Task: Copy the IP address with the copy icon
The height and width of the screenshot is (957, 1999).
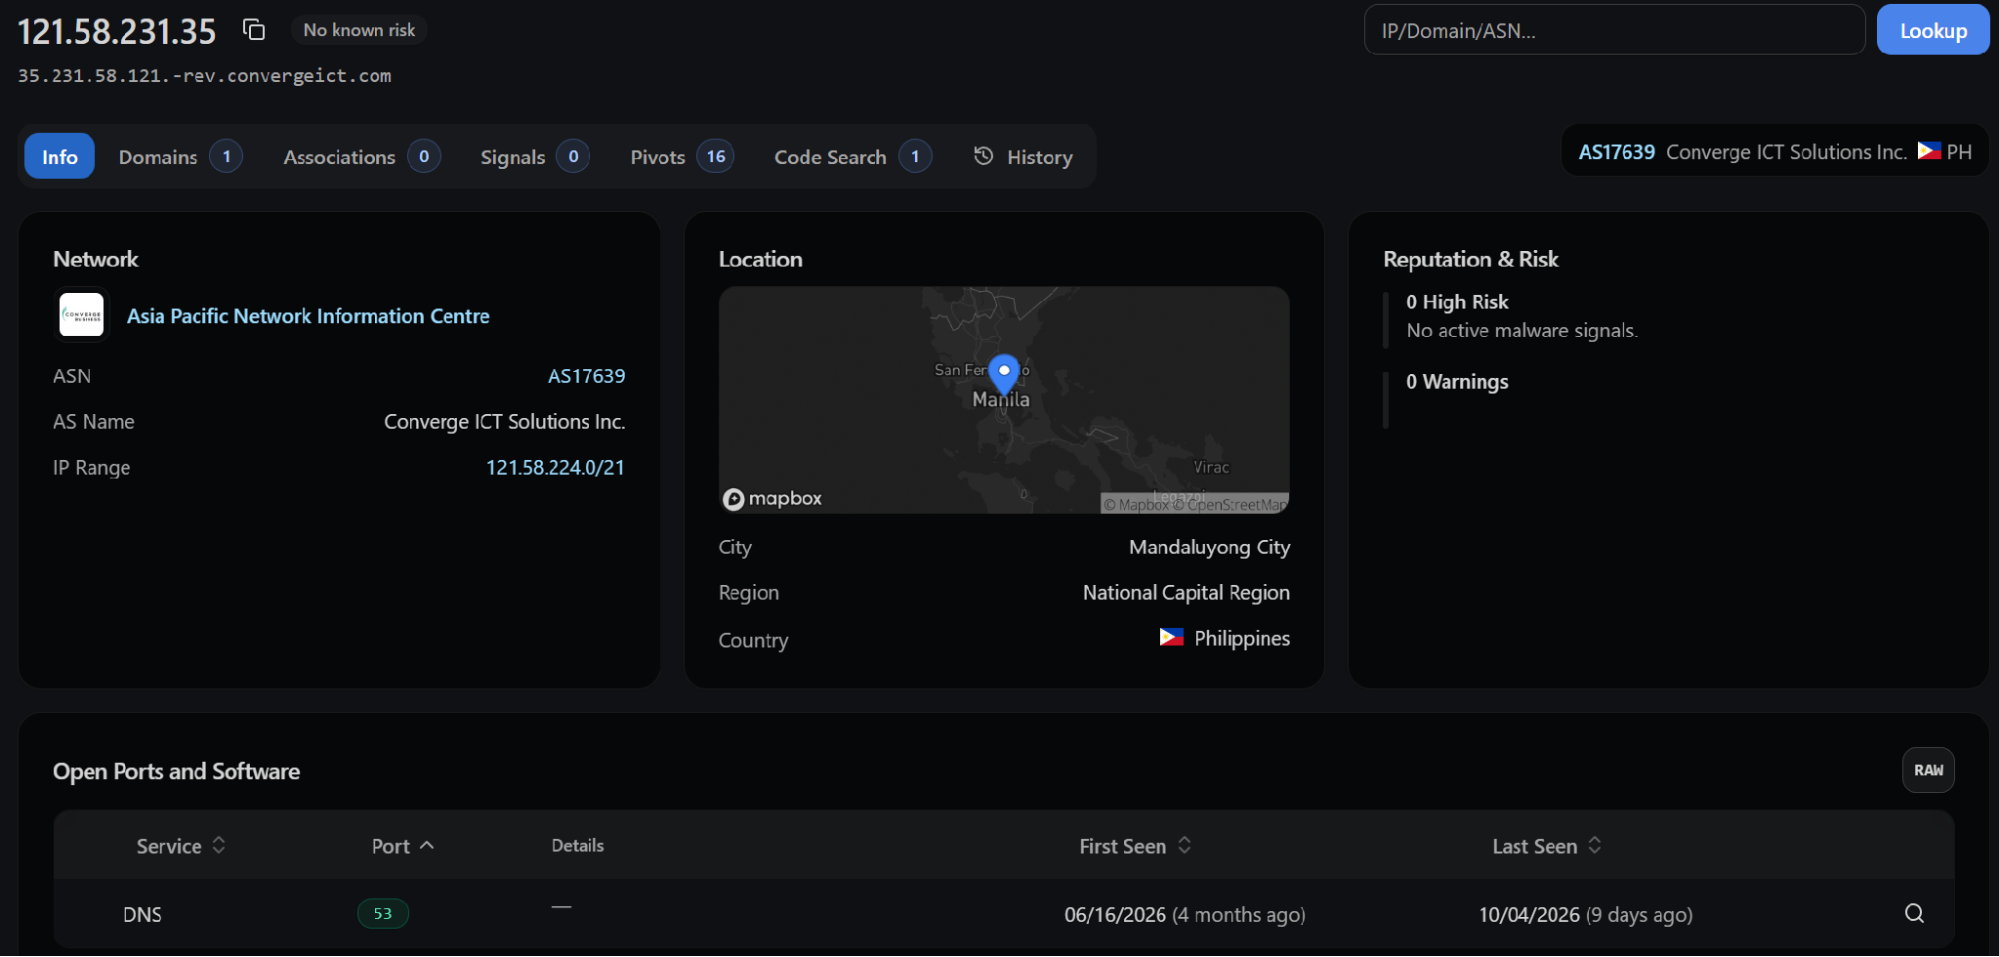Action: [254, 30]
